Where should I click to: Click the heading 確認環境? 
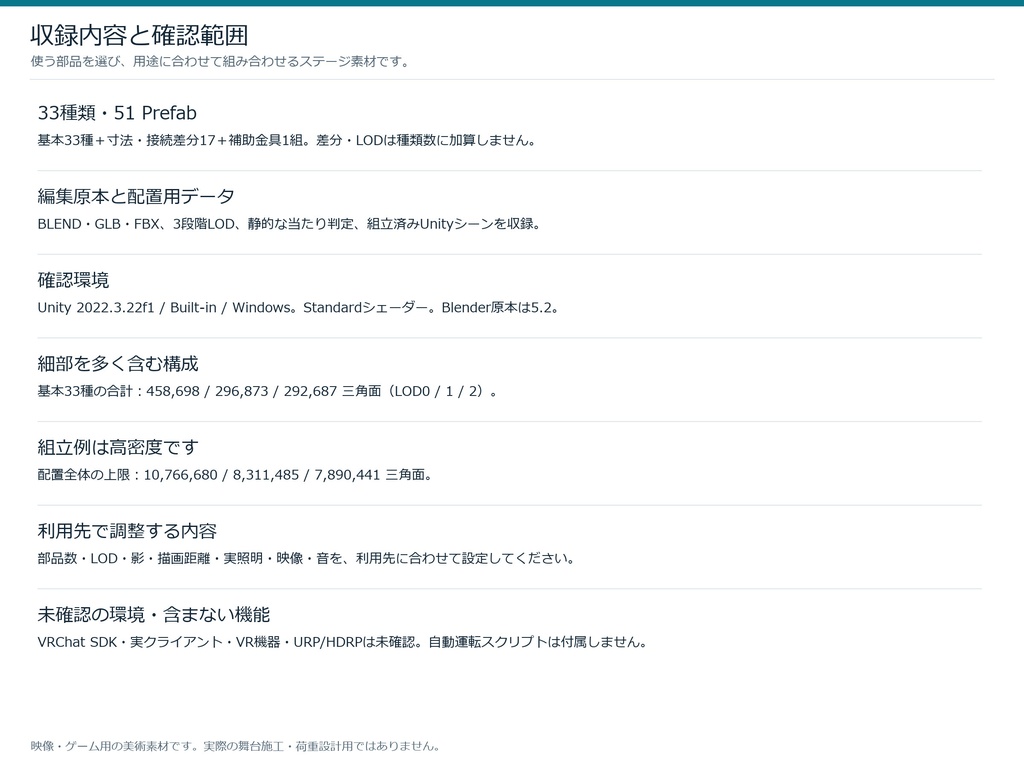pos(73,280)
